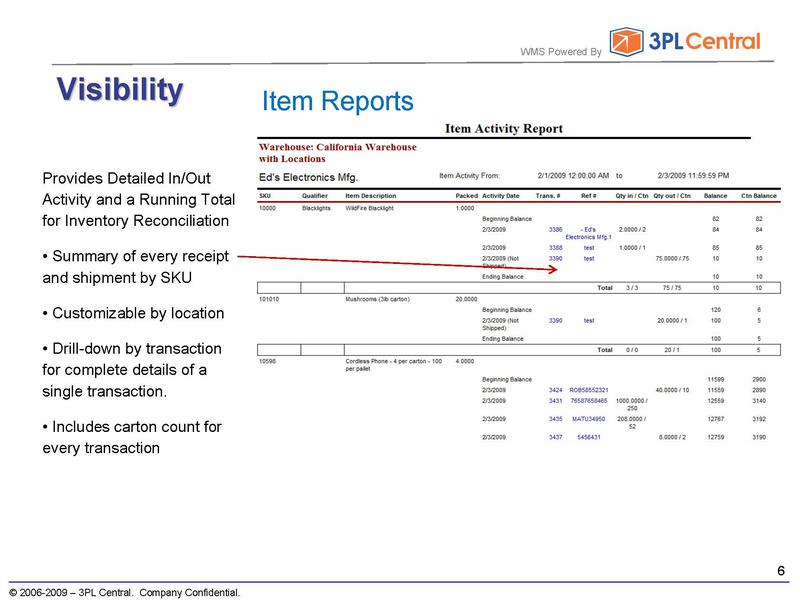Click reference 'Ed's Electronics Mfg.1' link
Viewport: 800px width, 600px height.
[x=588, y=233]
